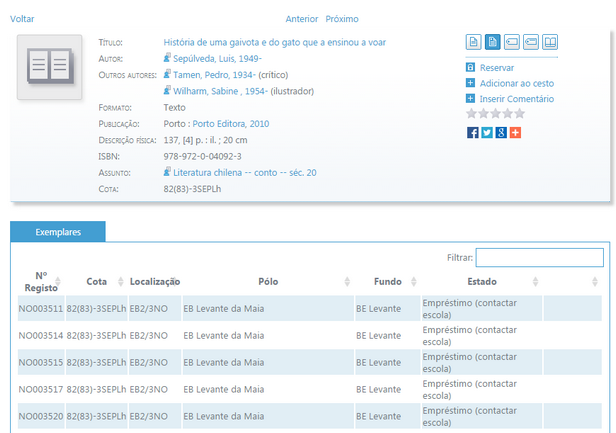This screenshot has width=616, height=433.
Task: Share this record on Twitter
Action: tap(487, 132)
